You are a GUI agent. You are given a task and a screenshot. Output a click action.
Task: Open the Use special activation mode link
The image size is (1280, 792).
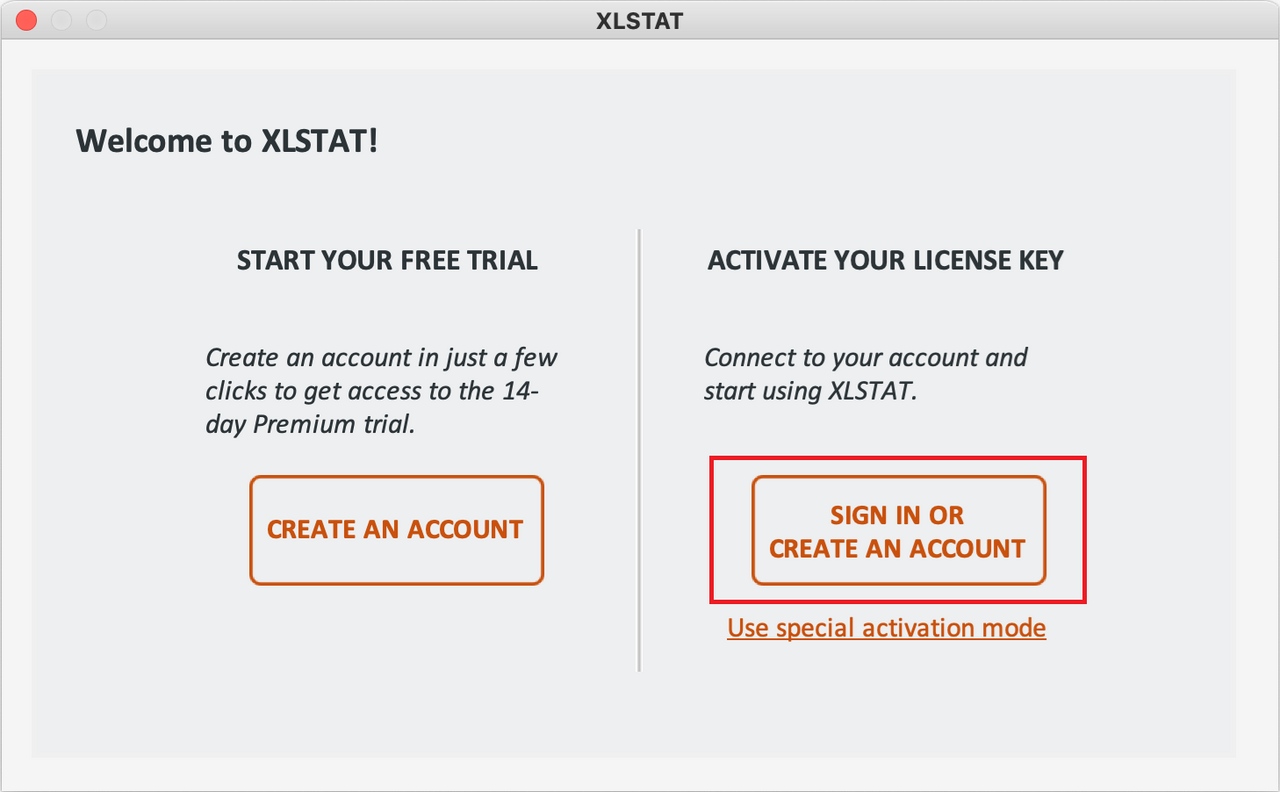coord(886,628)
